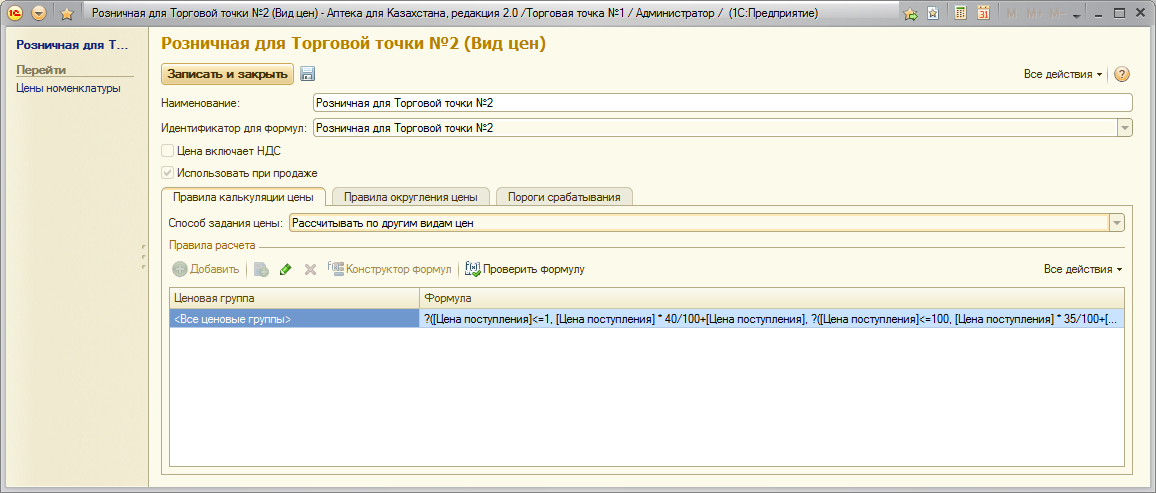Click the green pencil edit icon

[x=286, y=269]
